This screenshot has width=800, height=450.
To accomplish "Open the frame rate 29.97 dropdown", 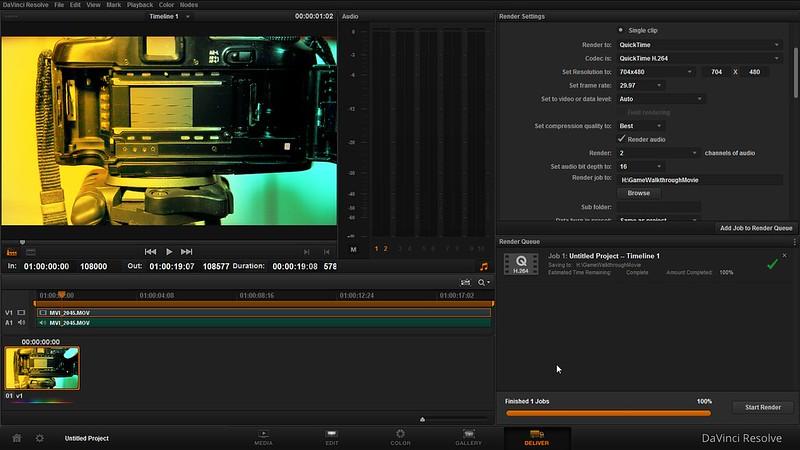I will point(640,85).
